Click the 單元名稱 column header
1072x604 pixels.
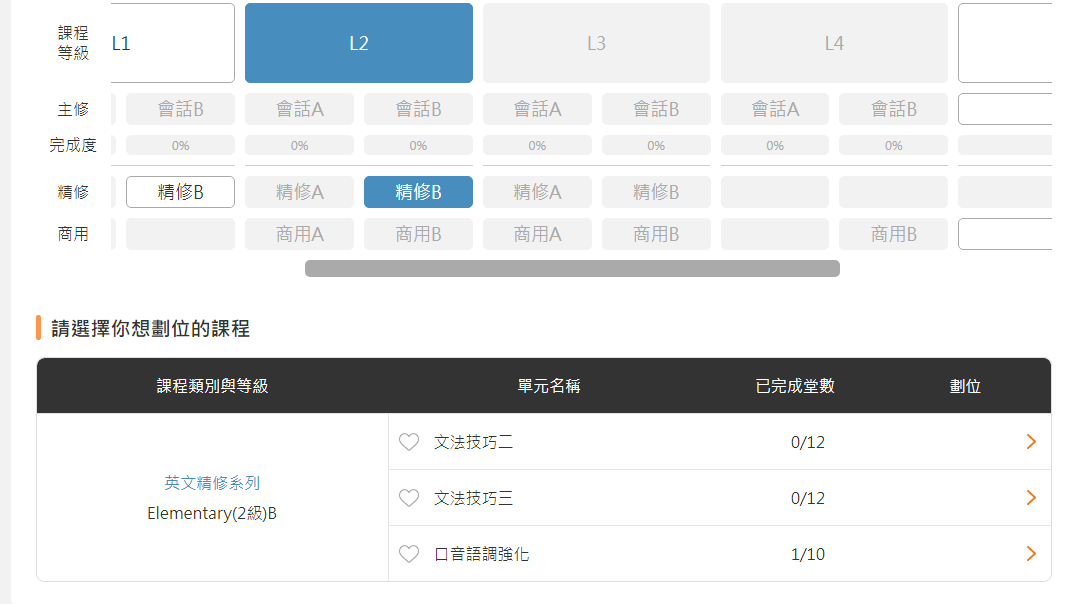548,386
